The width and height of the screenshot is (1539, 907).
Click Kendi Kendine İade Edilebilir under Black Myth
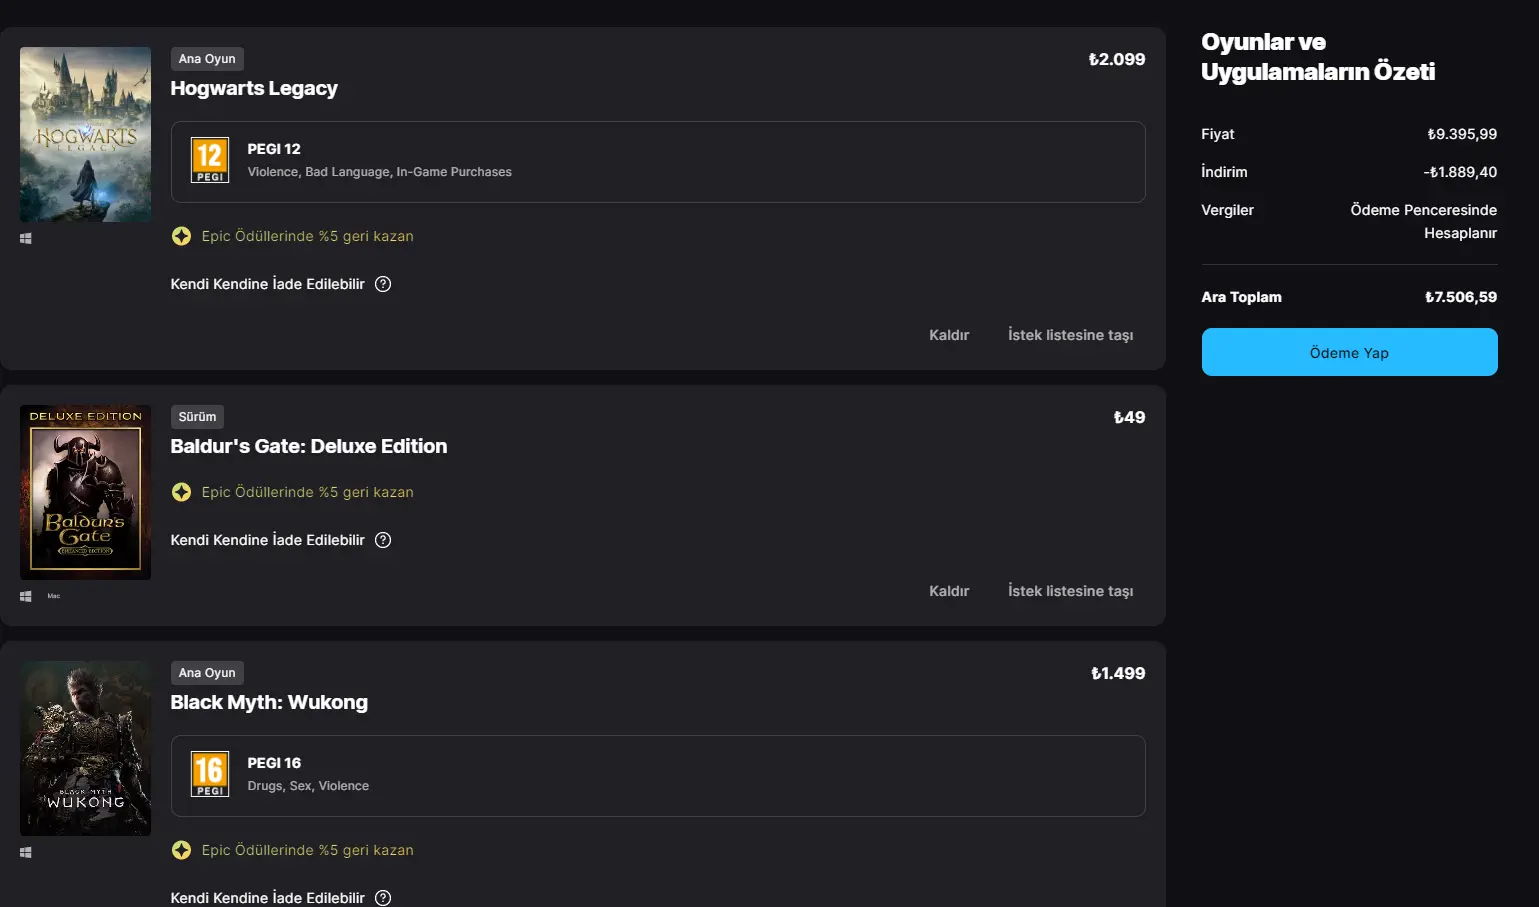click(267, 898)
